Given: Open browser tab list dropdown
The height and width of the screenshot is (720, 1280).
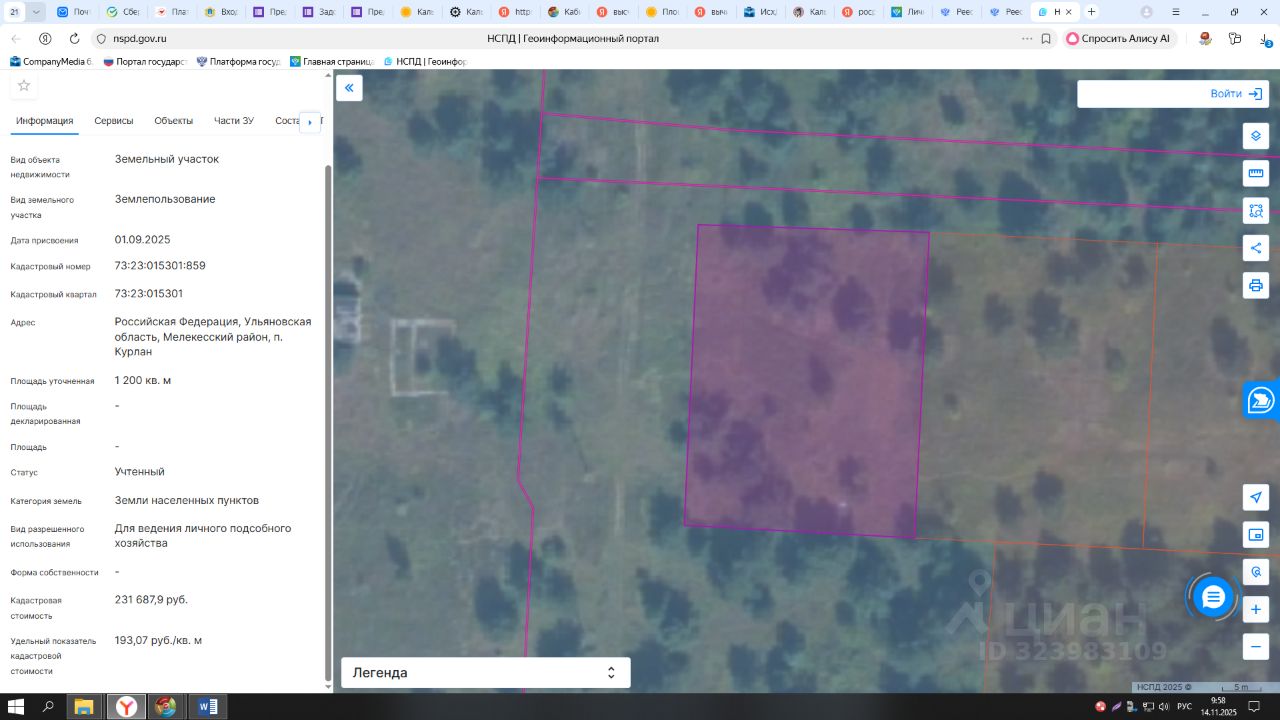Looking at the screenshot, I should [x=37, y=12].
